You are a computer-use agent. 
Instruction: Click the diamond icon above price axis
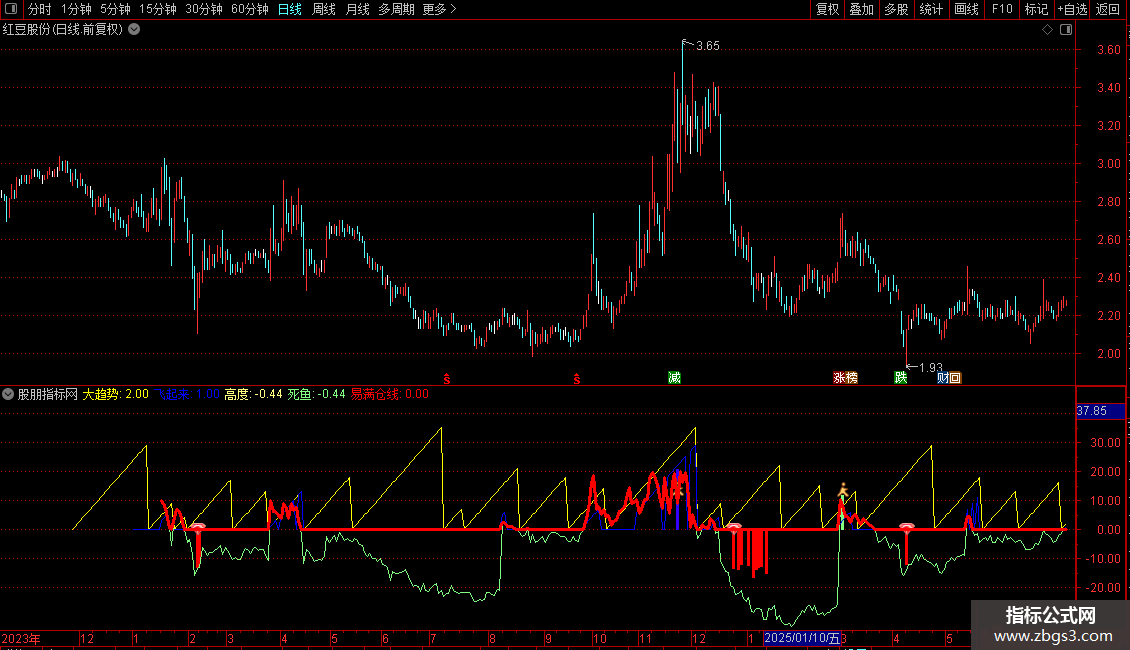1048,30
